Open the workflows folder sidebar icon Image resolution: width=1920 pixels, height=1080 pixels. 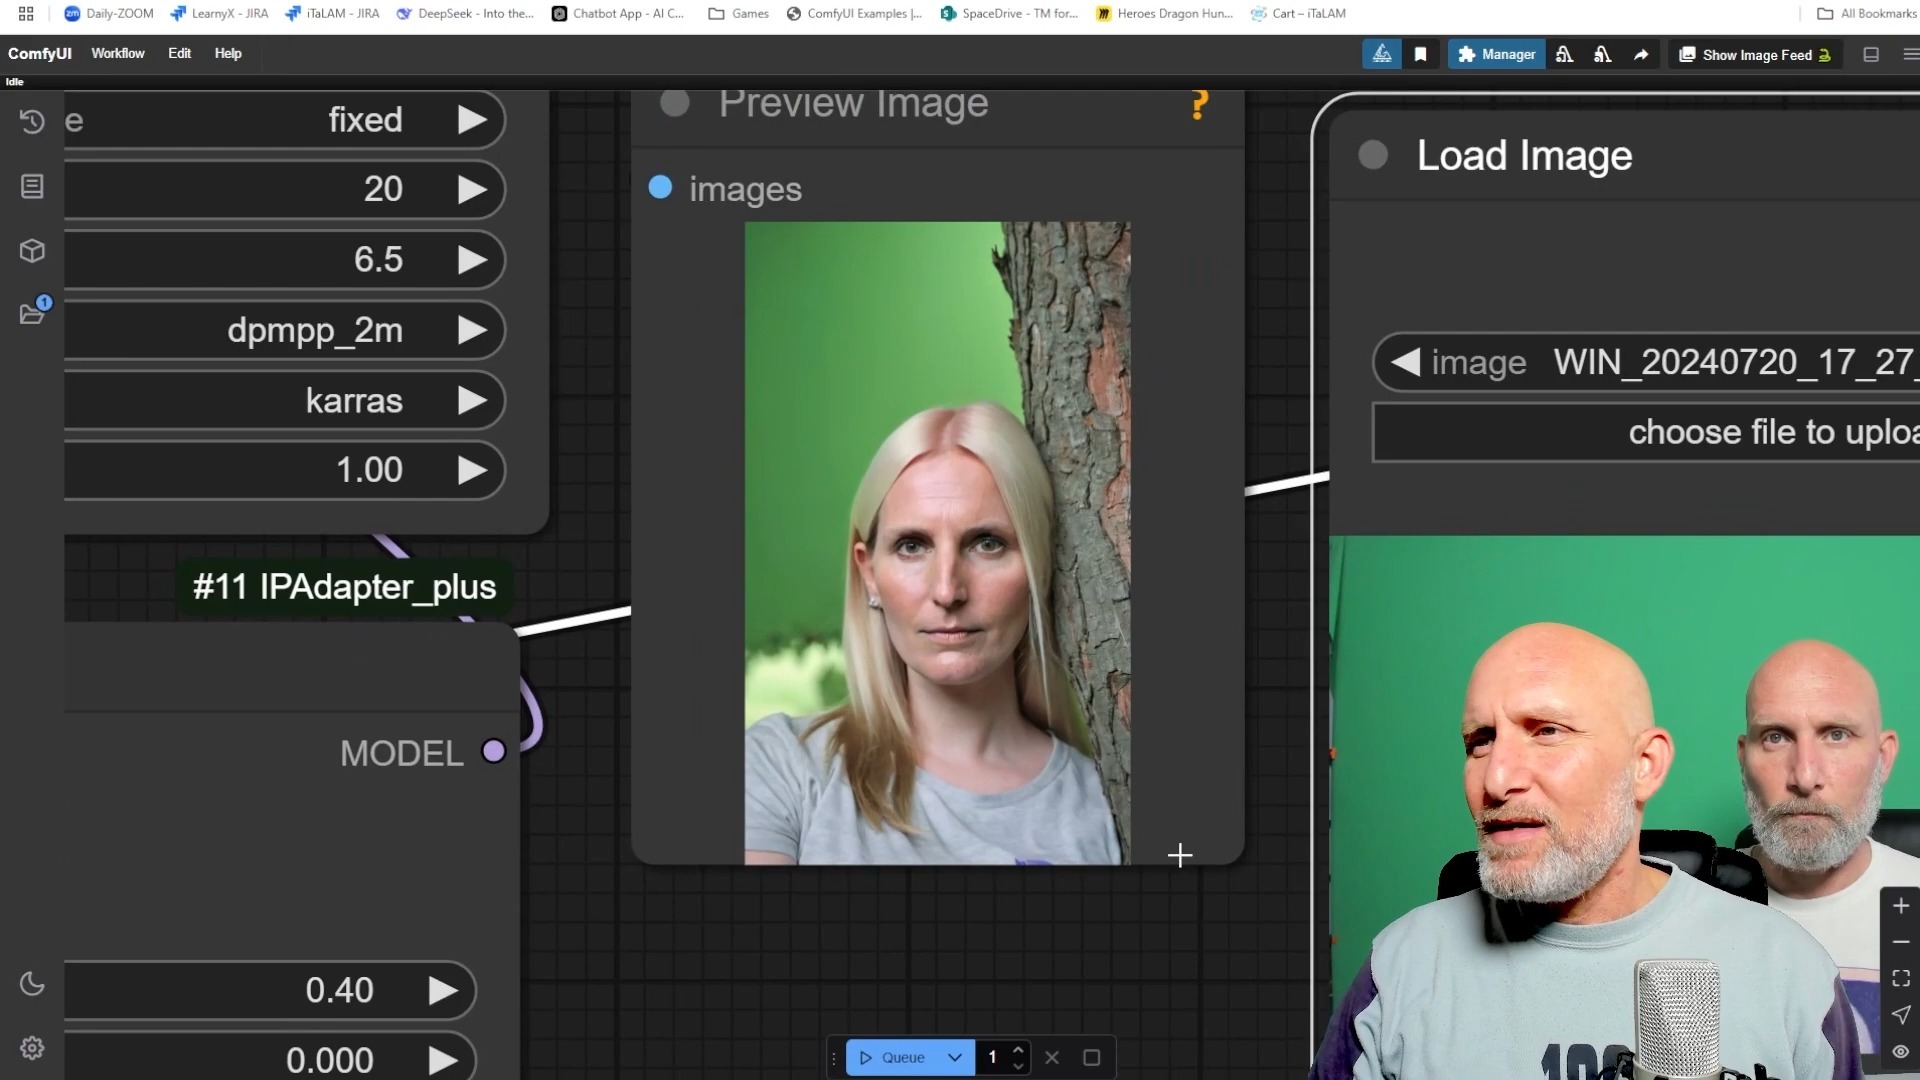pyautogui.click(x=32, y=314)
